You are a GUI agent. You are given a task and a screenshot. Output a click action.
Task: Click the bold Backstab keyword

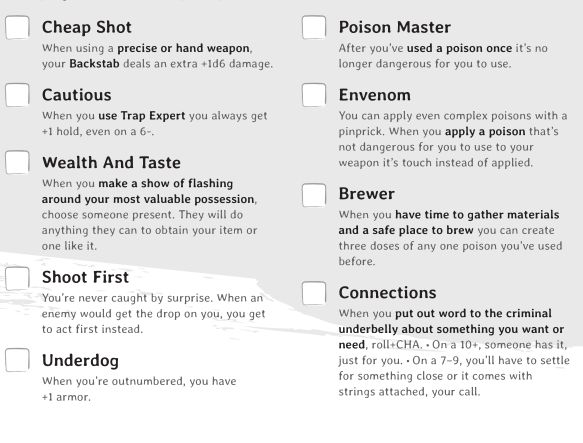point(94,64)
